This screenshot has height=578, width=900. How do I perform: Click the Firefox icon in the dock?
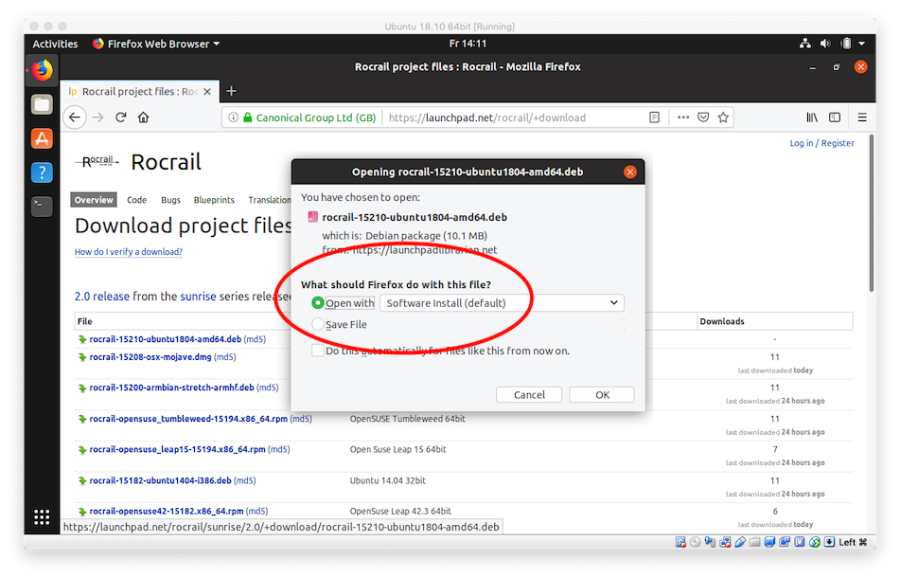coord(41,72)
